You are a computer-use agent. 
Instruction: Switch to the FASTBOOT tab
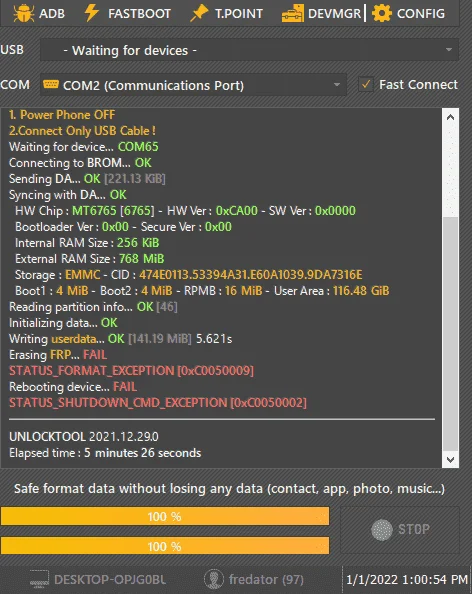point(128,13)
